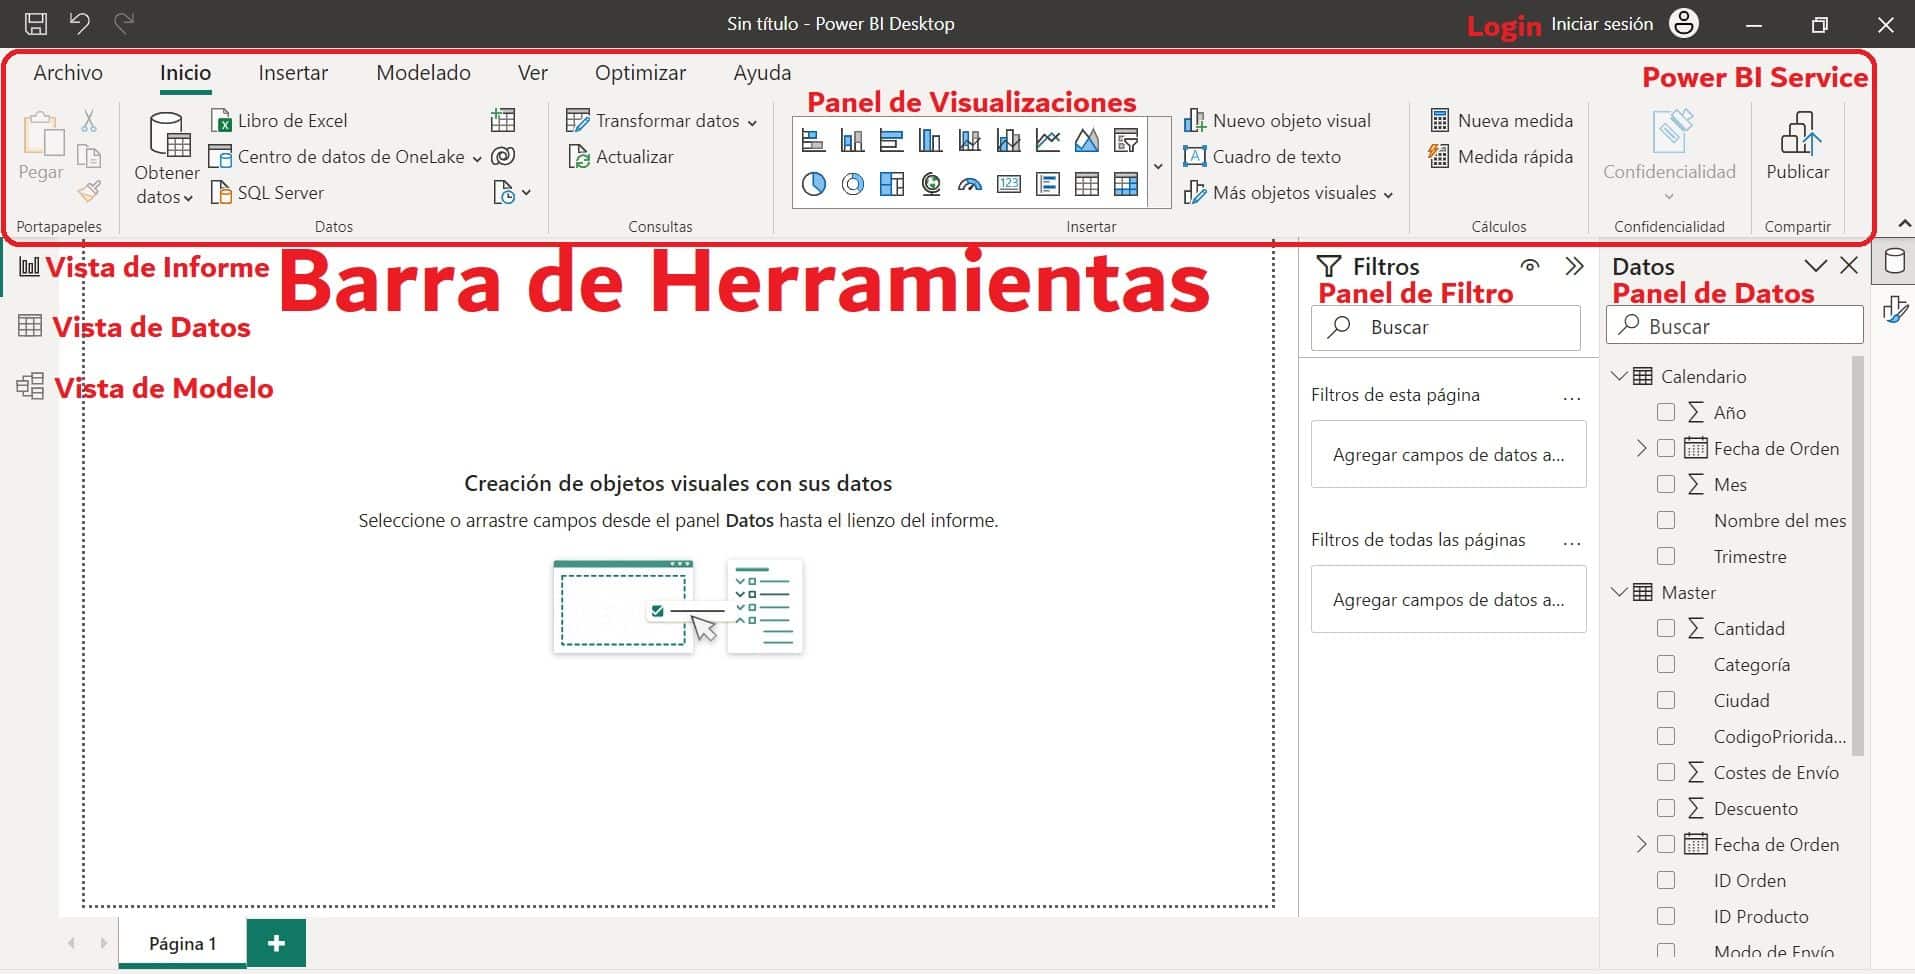Open the Model view icon in sidebar
Viewport: 1915px width, 974px height.
[x=30, y=386]
